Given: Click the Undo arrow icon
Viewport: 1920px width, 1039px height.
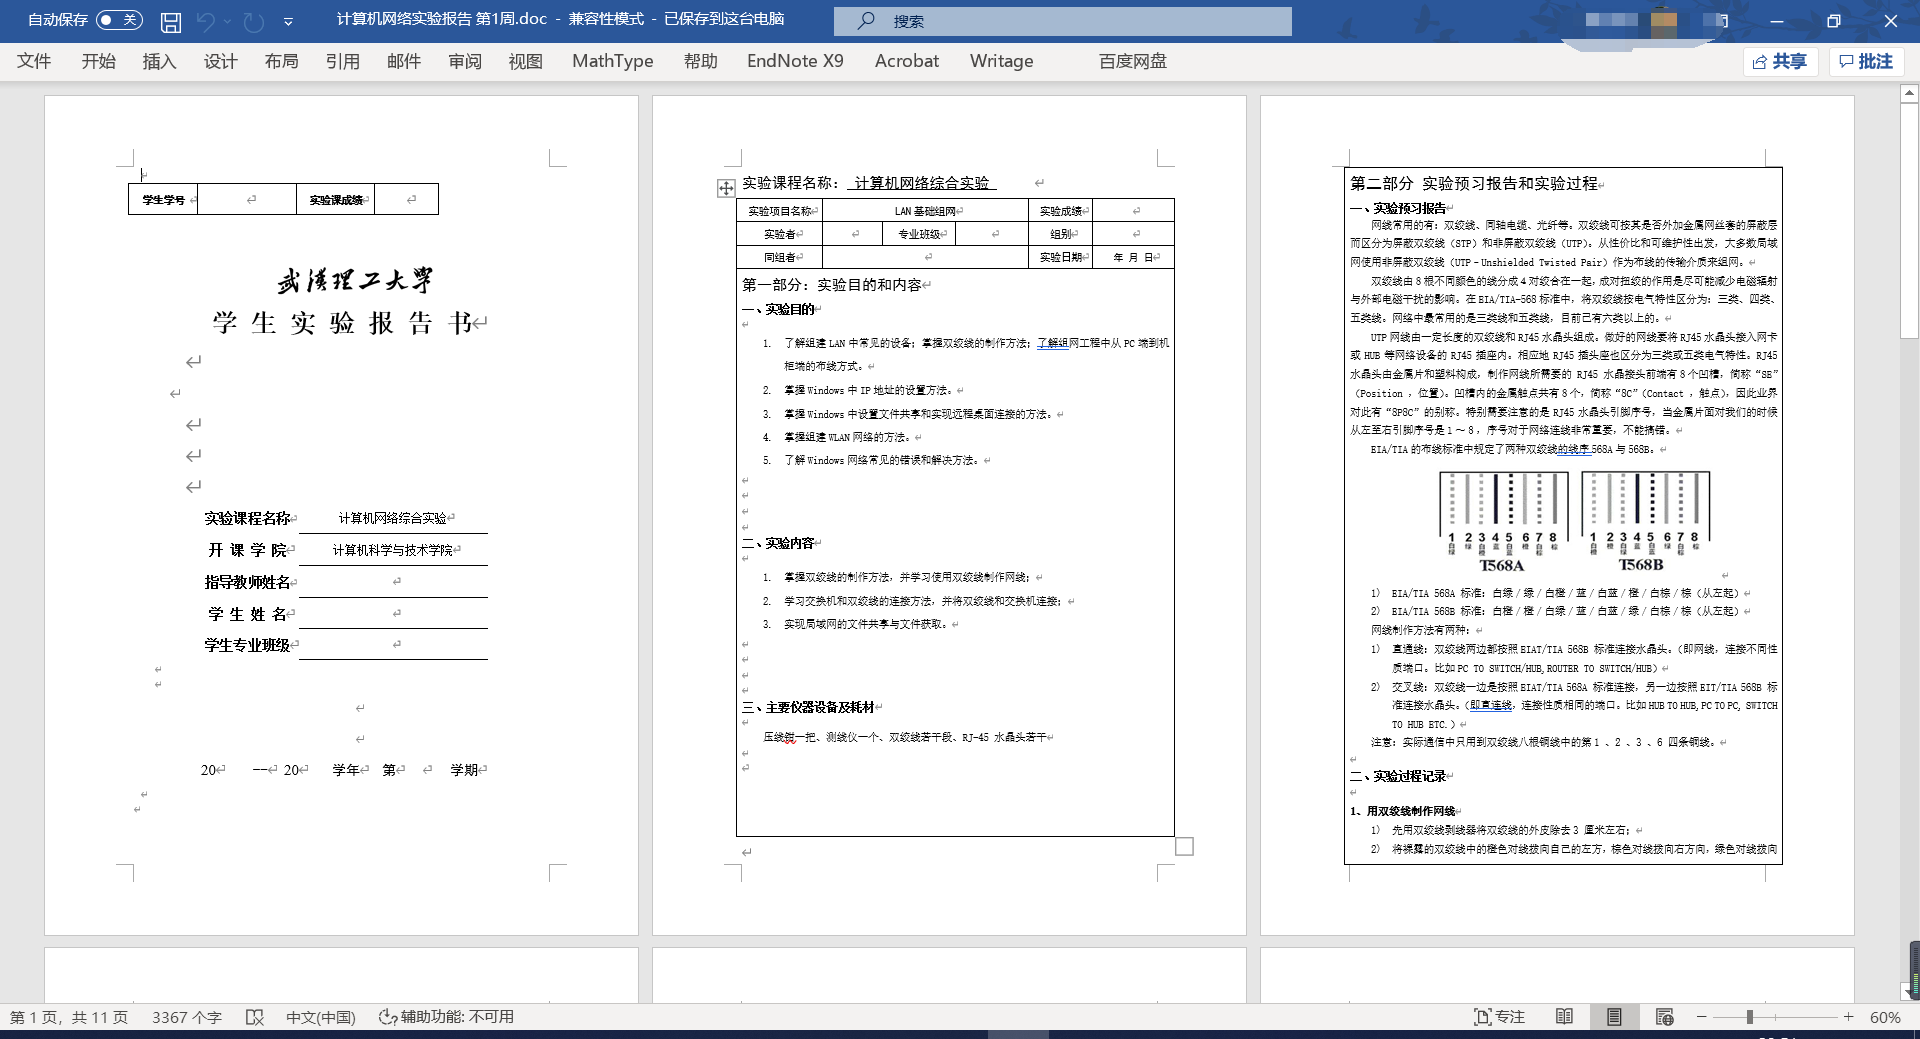Looking at the screenshot, I should click(x=206, y=21).
